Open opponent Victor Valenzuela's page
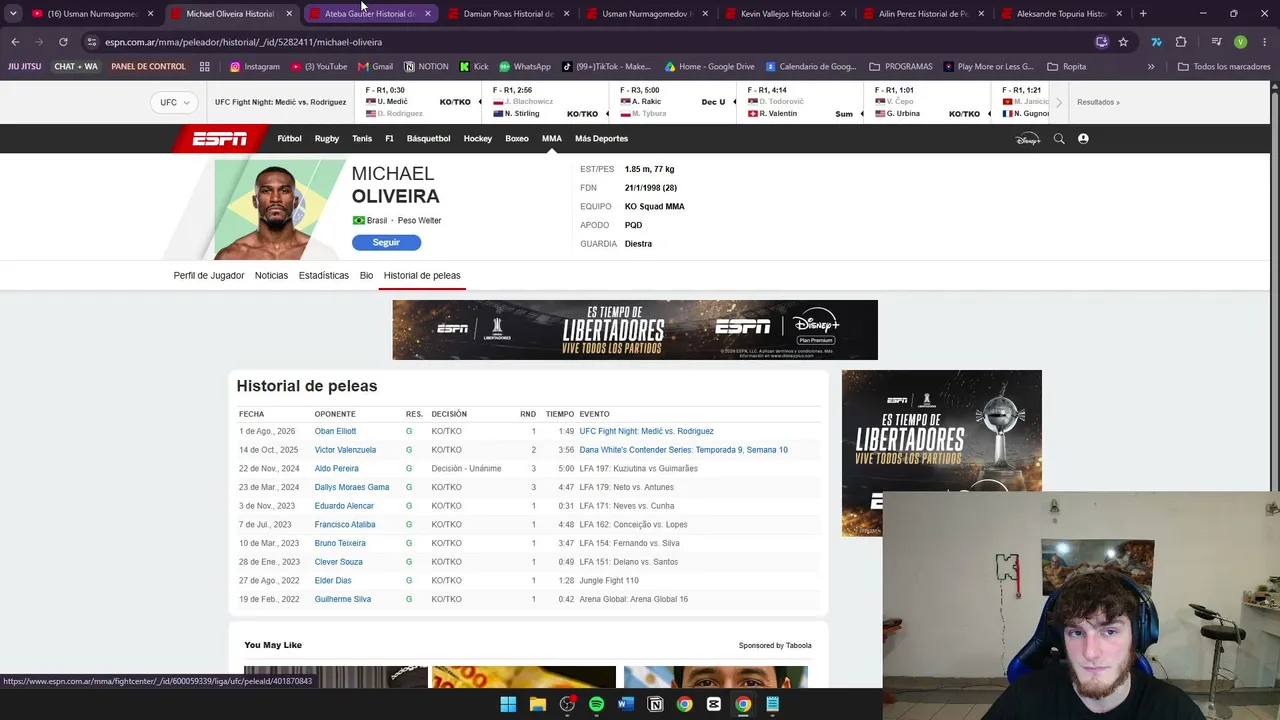The width and height of the screenshot is (1280, 720). point(345,450)
